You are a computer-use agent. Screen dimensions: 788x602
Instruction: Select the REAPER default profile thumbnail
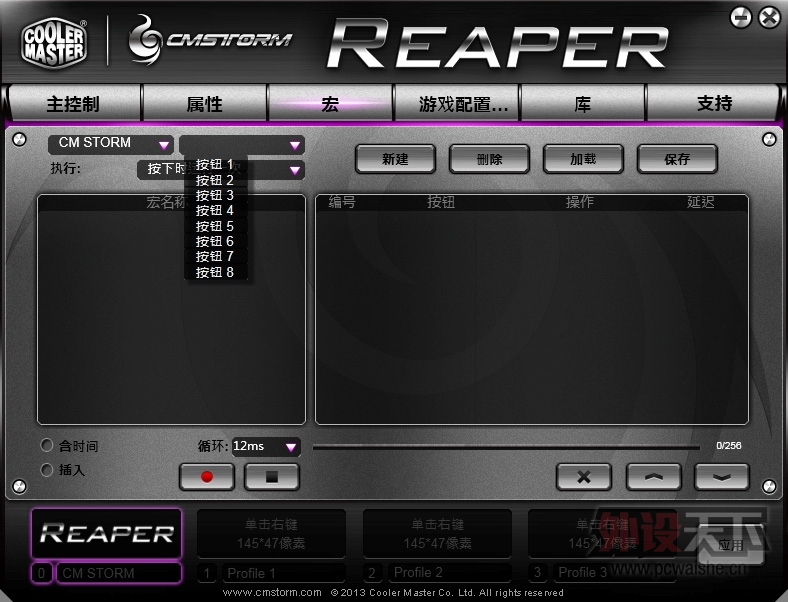[x=107, y=533]
